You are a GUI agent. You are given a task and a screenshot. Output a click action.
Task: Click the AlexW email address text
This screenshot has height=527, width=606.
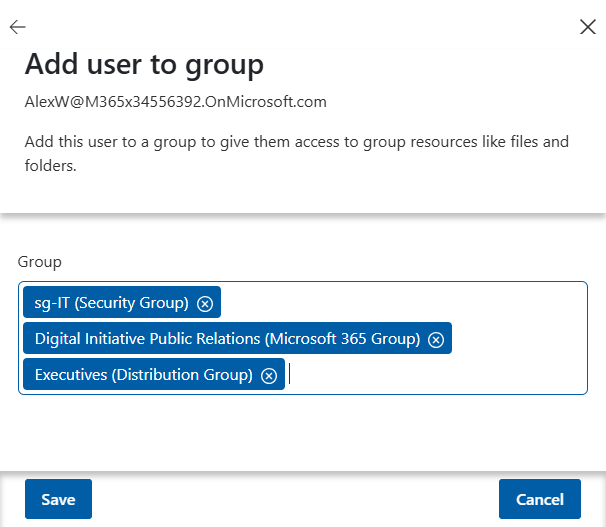175,102
